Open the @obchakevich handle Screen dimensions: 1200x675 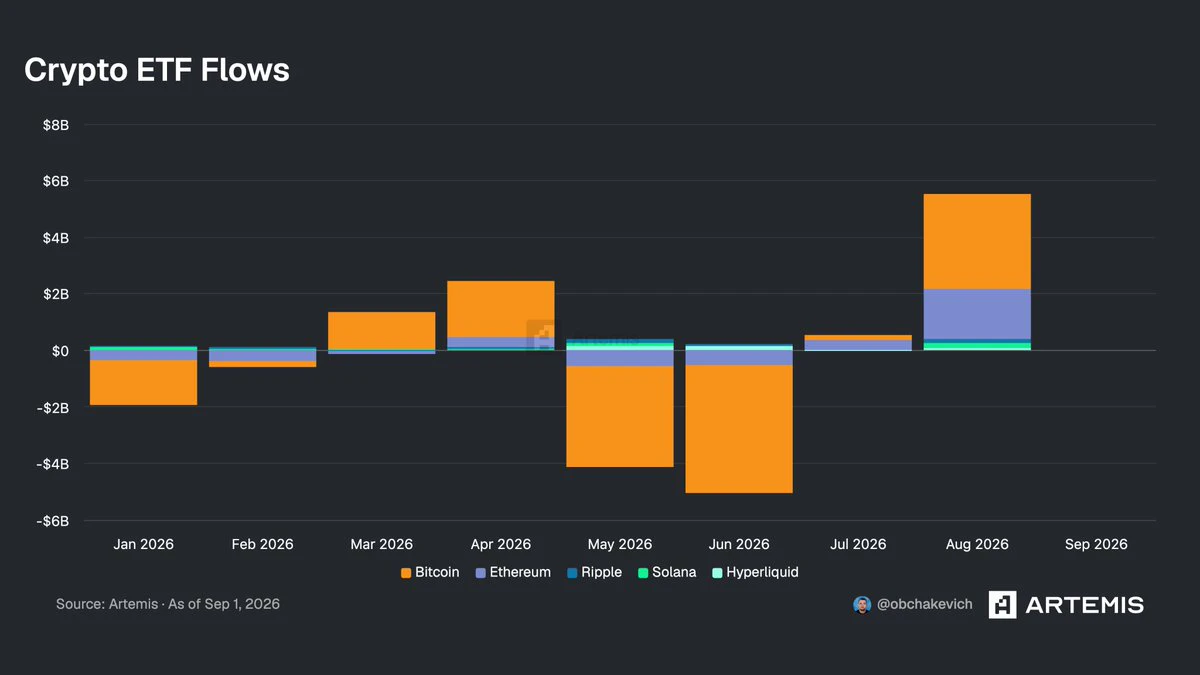(924, 604)
